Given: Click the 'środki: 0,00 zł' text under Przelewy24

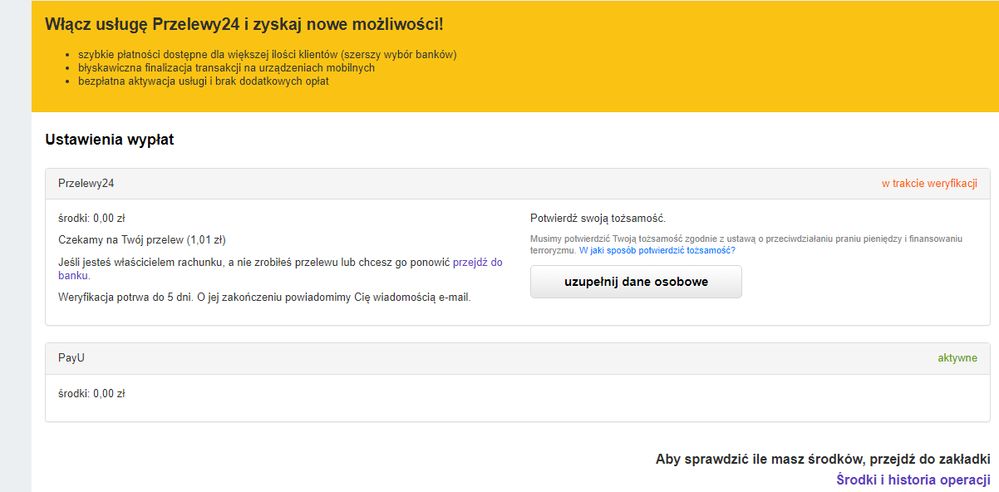Looking at the screenshot, I should (92, 219).
